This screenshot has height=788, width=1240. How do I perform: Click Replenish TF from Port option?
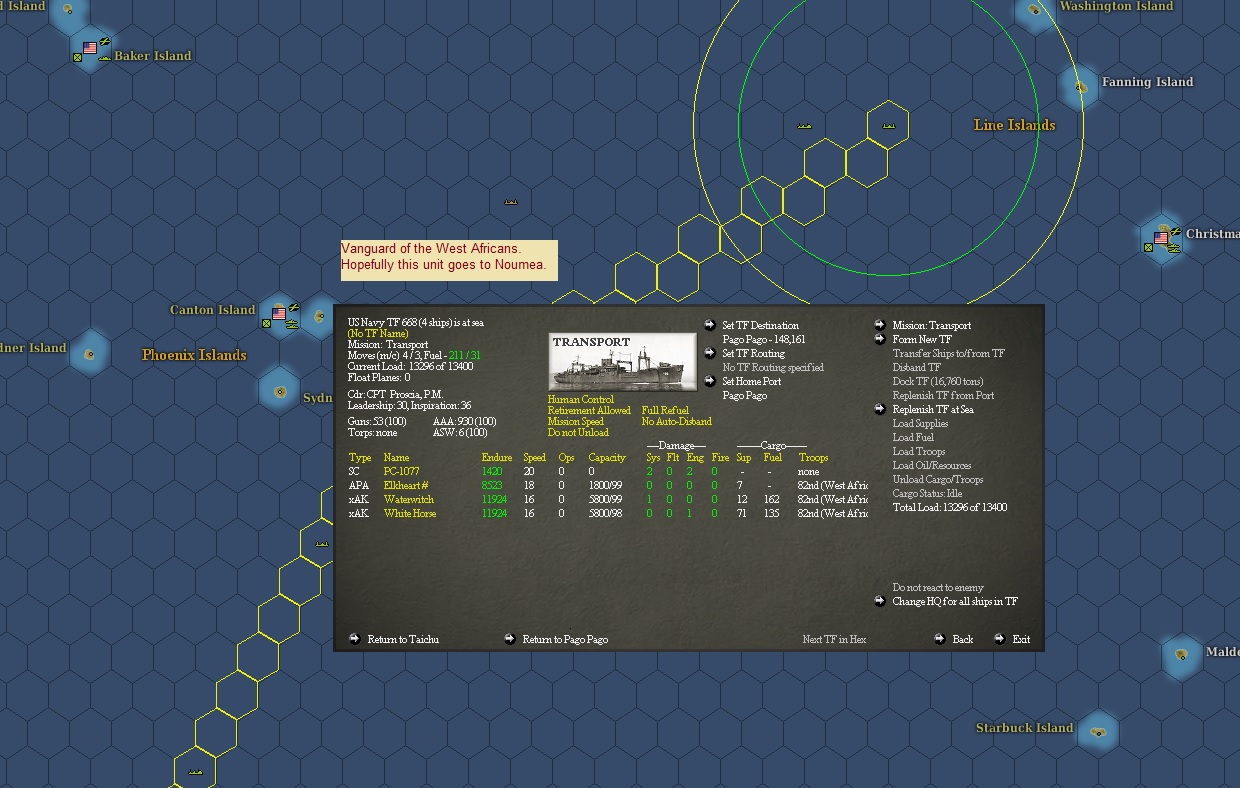tap(943, 395)
